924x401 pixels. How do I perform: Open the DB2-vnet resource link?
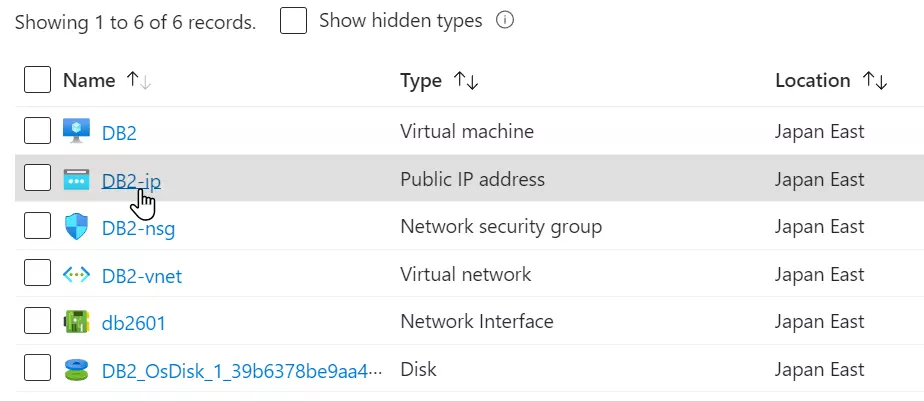(142, 276)
